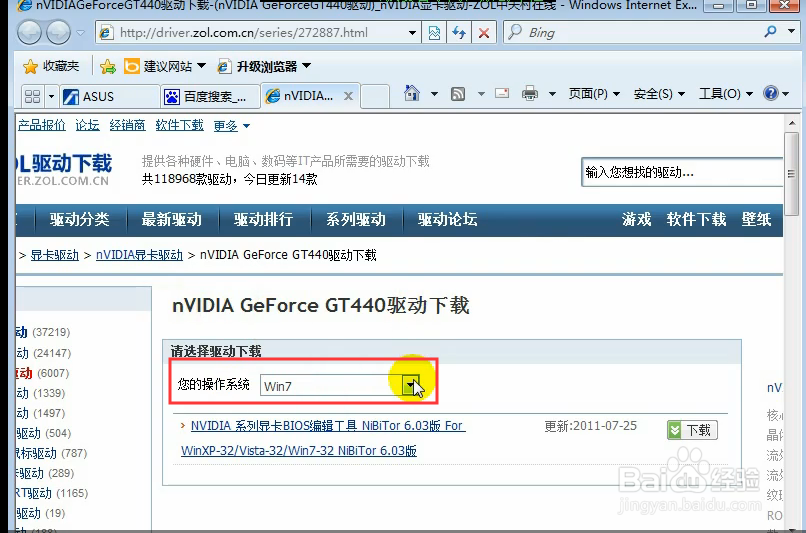Click the 产品报价 link

[42, 125]
